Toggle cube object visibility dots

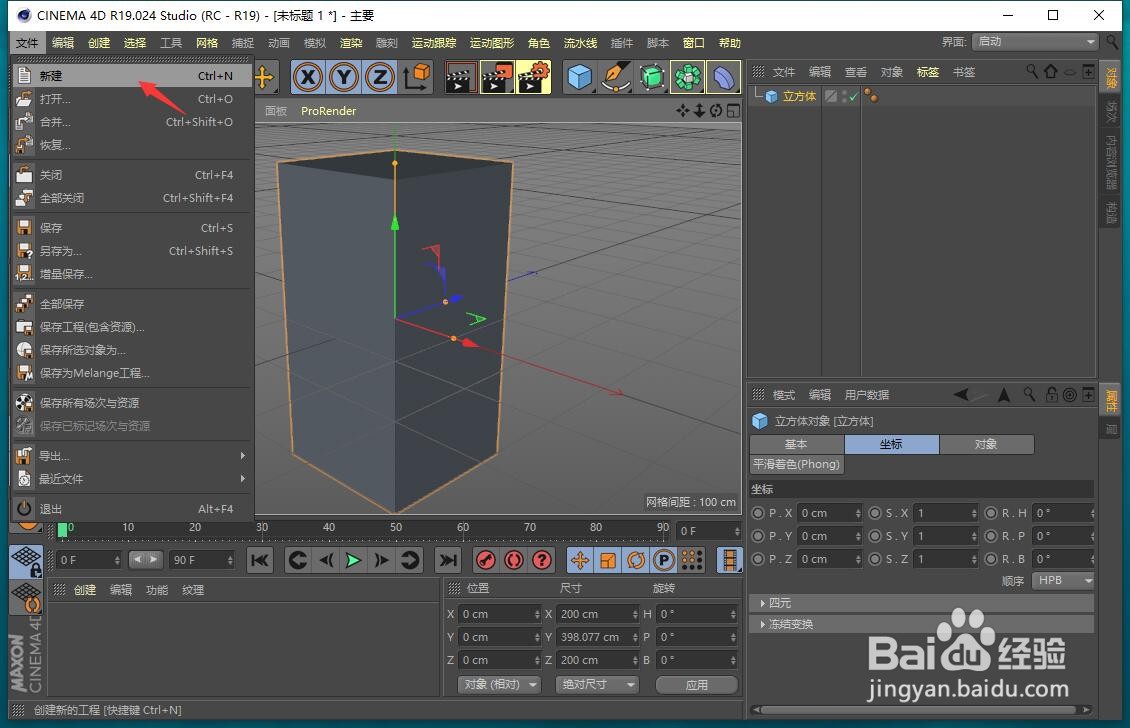[843, 96]
